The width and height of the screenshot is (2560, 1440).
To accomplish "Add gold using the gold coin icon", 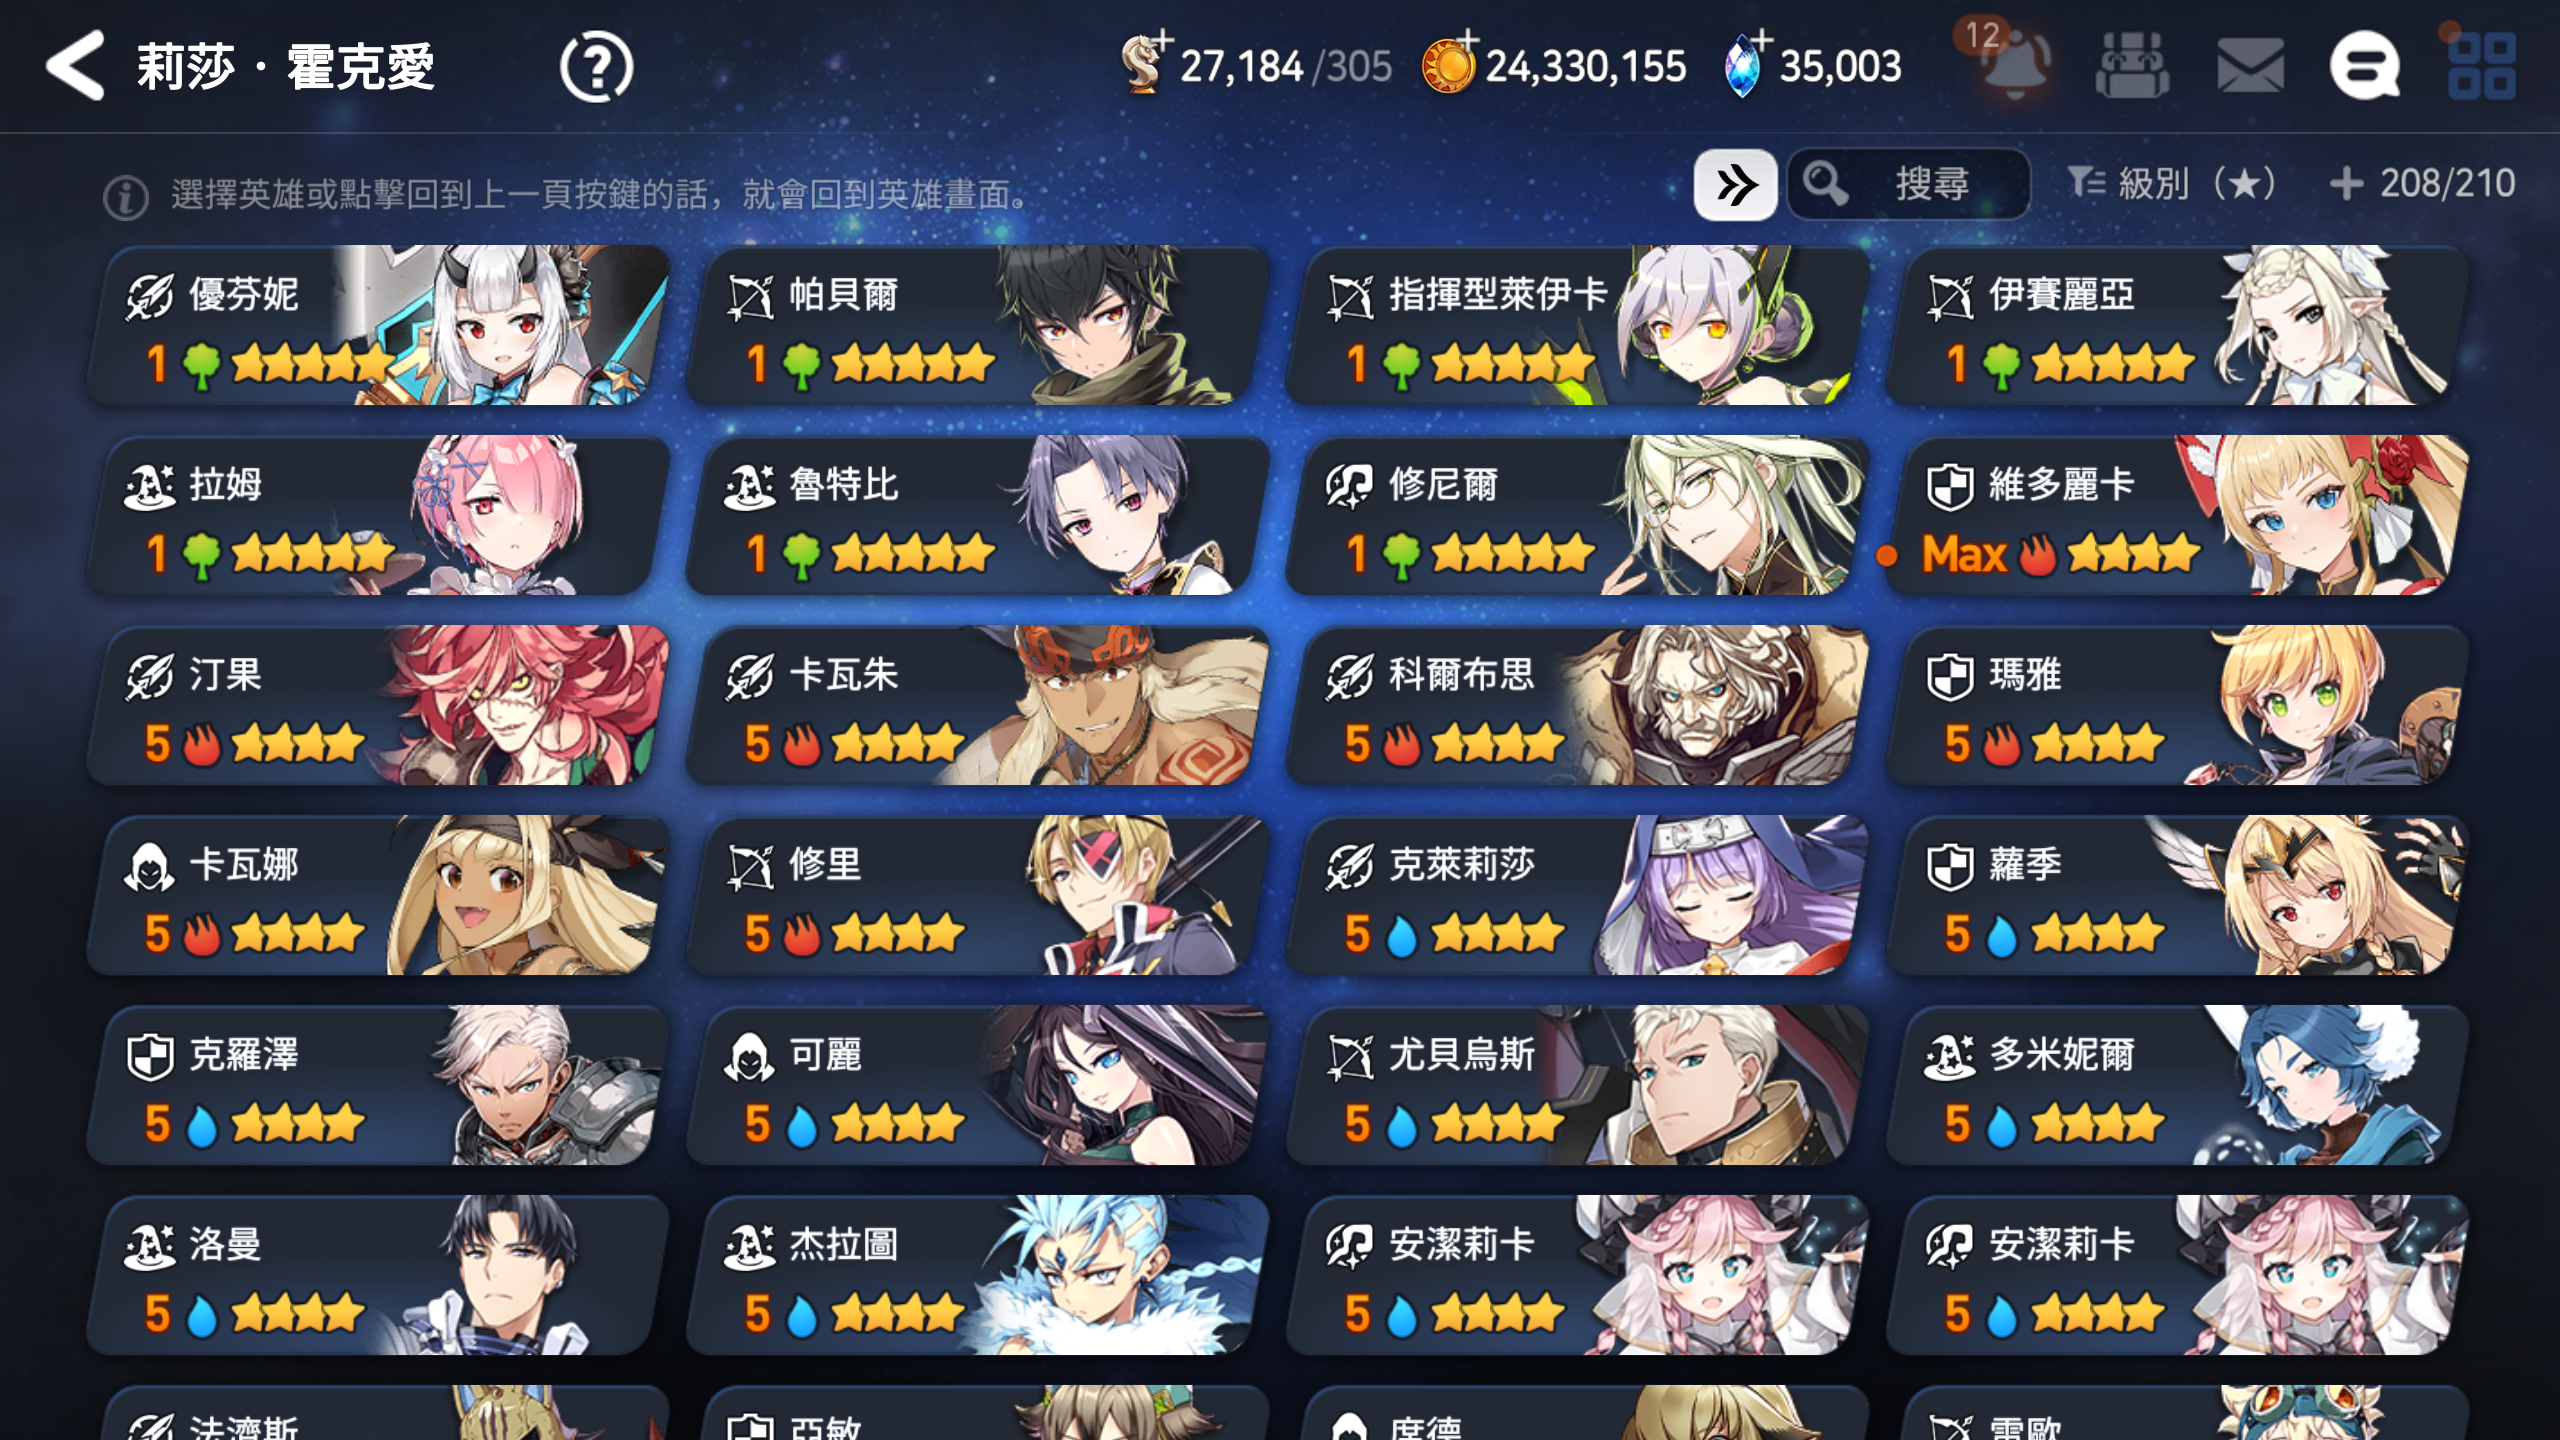I will pyautogui.click(x=1450, y=64).
